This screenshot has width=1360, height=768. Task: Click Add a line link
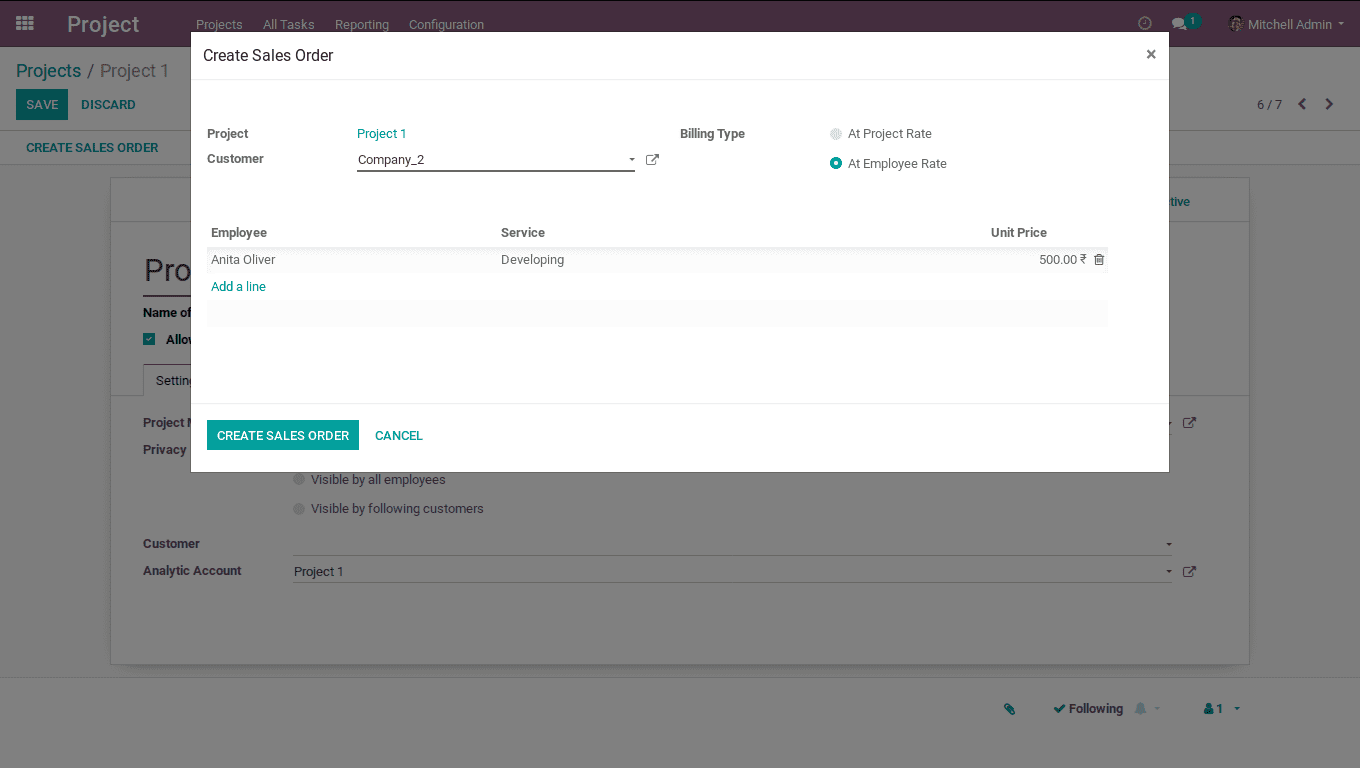[238, 287]
